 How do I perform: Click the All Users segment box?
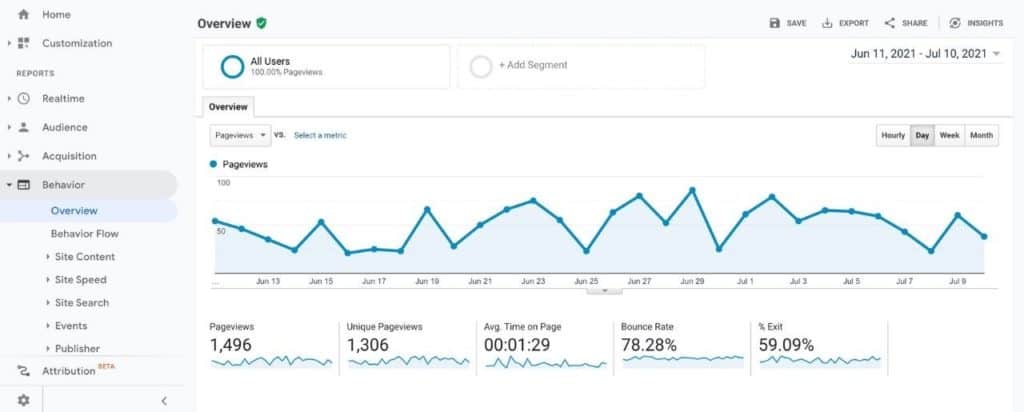[326, 67]
